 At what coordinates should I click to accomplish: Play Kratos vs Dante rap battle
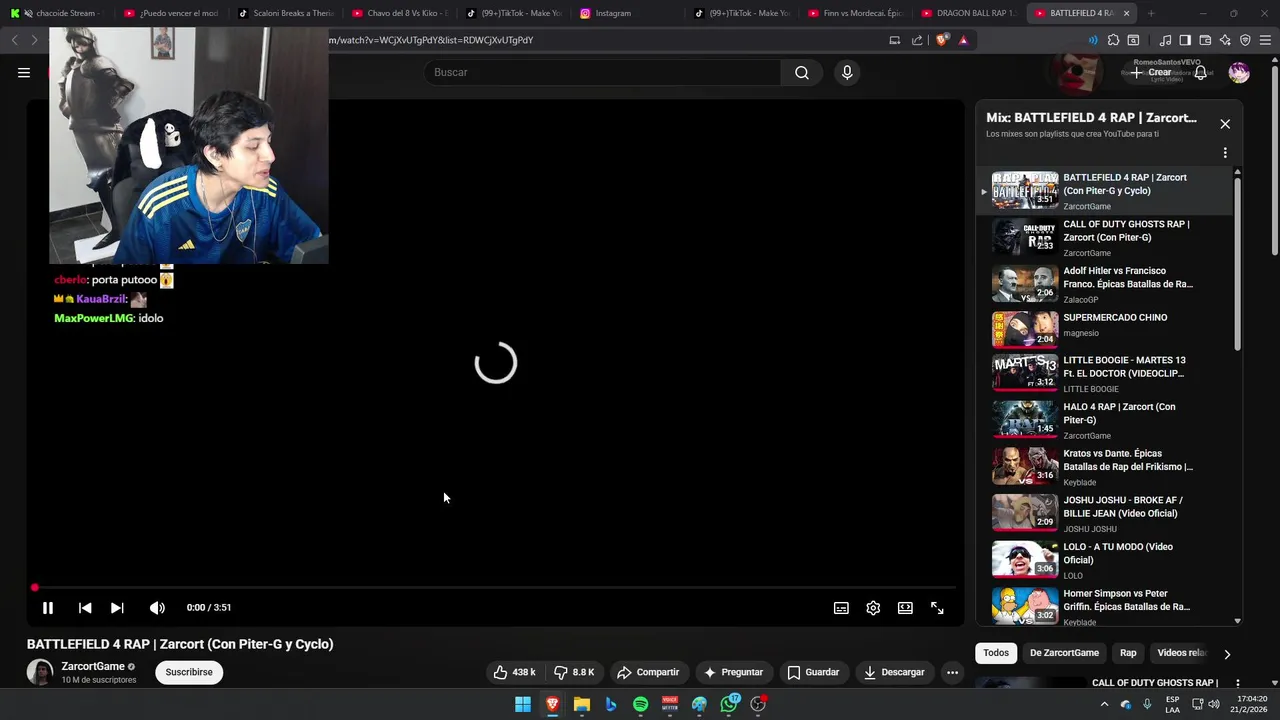point(1104,467)
